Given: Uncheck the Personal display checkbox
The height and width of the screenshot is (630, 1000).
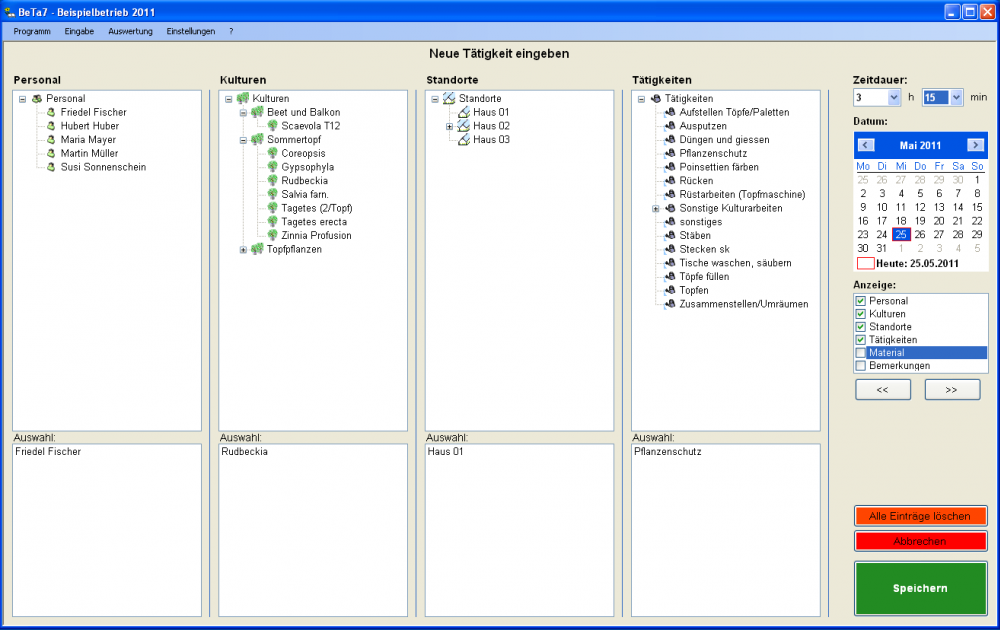Looking at the screenshot, I should click(860, 301).
